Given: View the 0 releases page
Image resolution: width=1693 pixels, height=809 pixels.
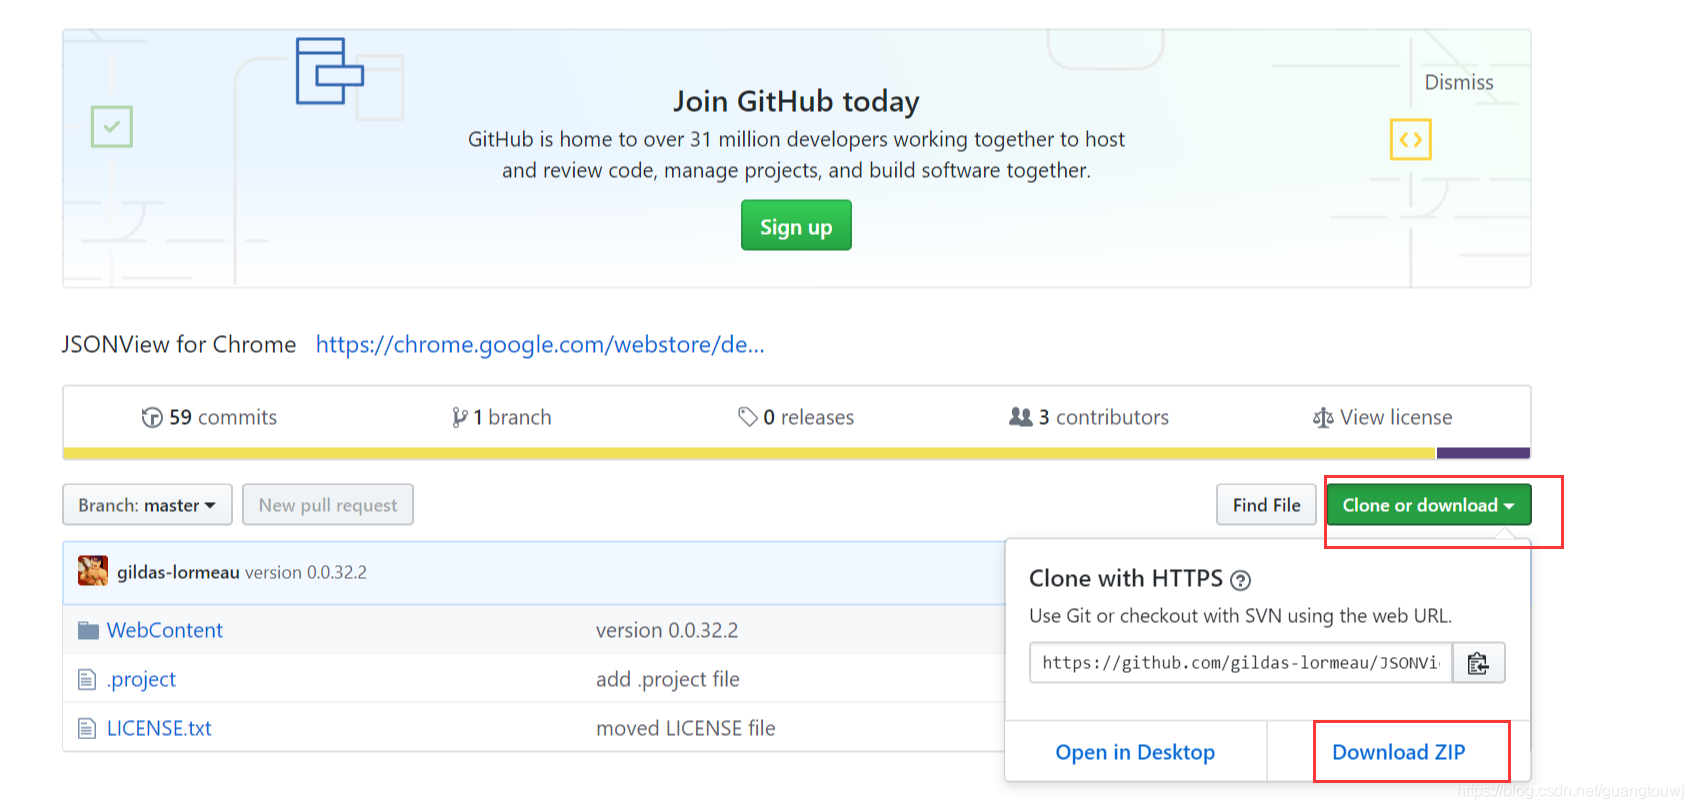Looking at the screenshot, I should click(x=808, y=418).
